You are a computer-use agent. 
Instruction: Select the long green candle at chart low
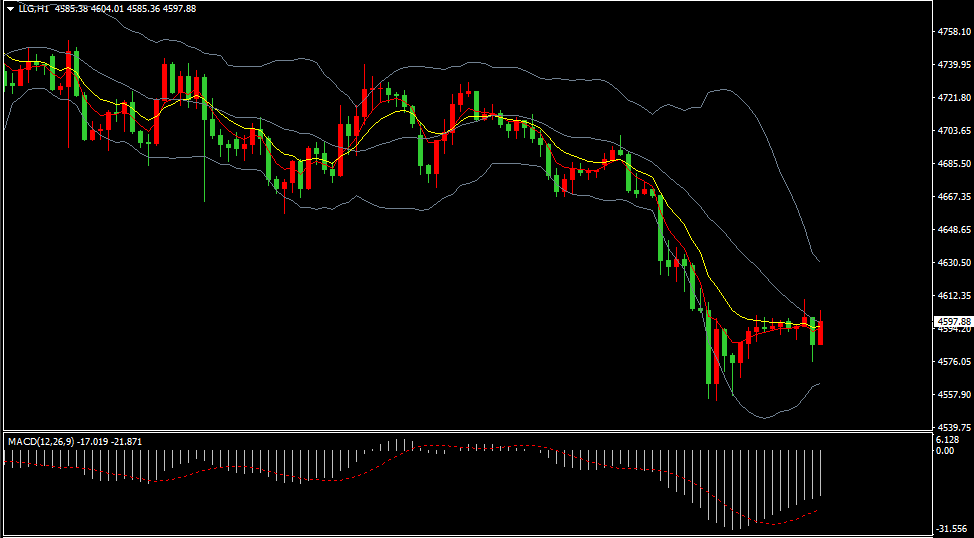pos(709,350)
